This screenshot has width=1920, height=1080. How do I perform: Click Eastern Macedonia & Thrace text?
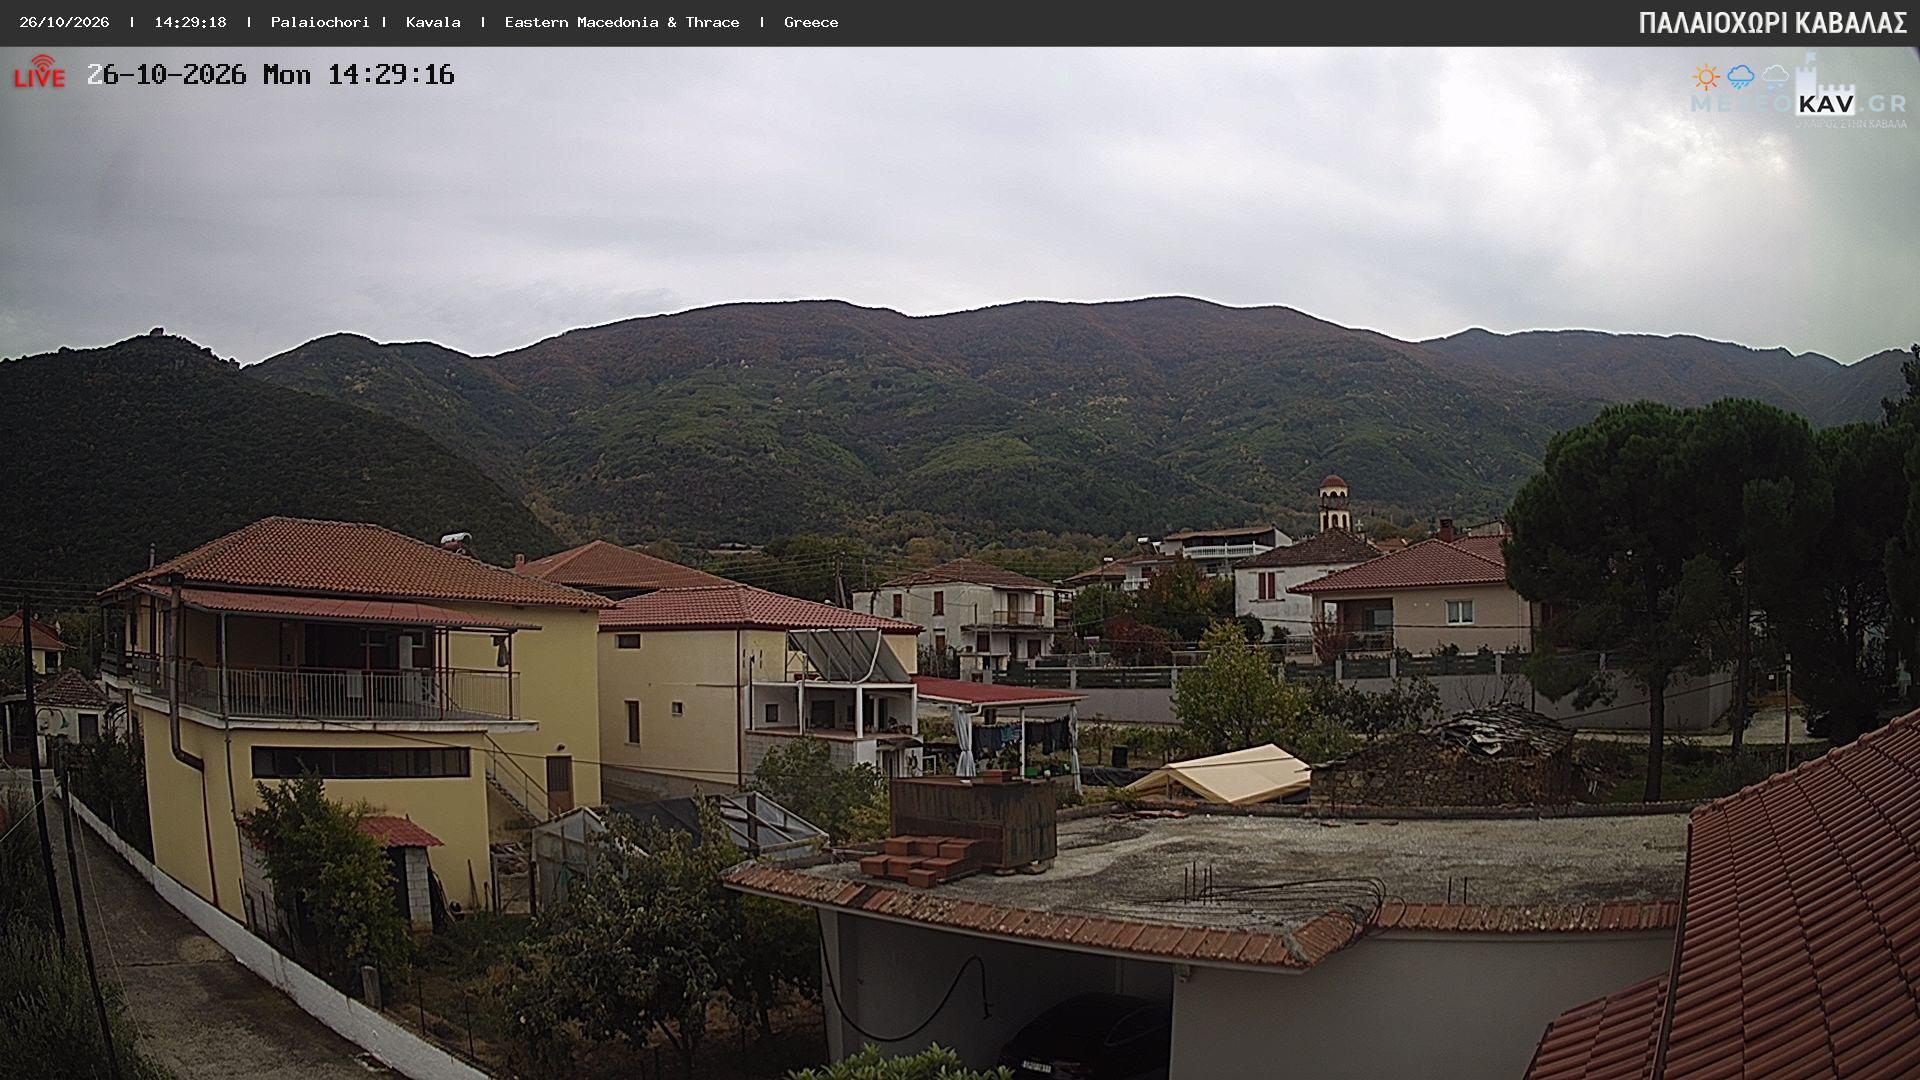[x=622, y=22]
